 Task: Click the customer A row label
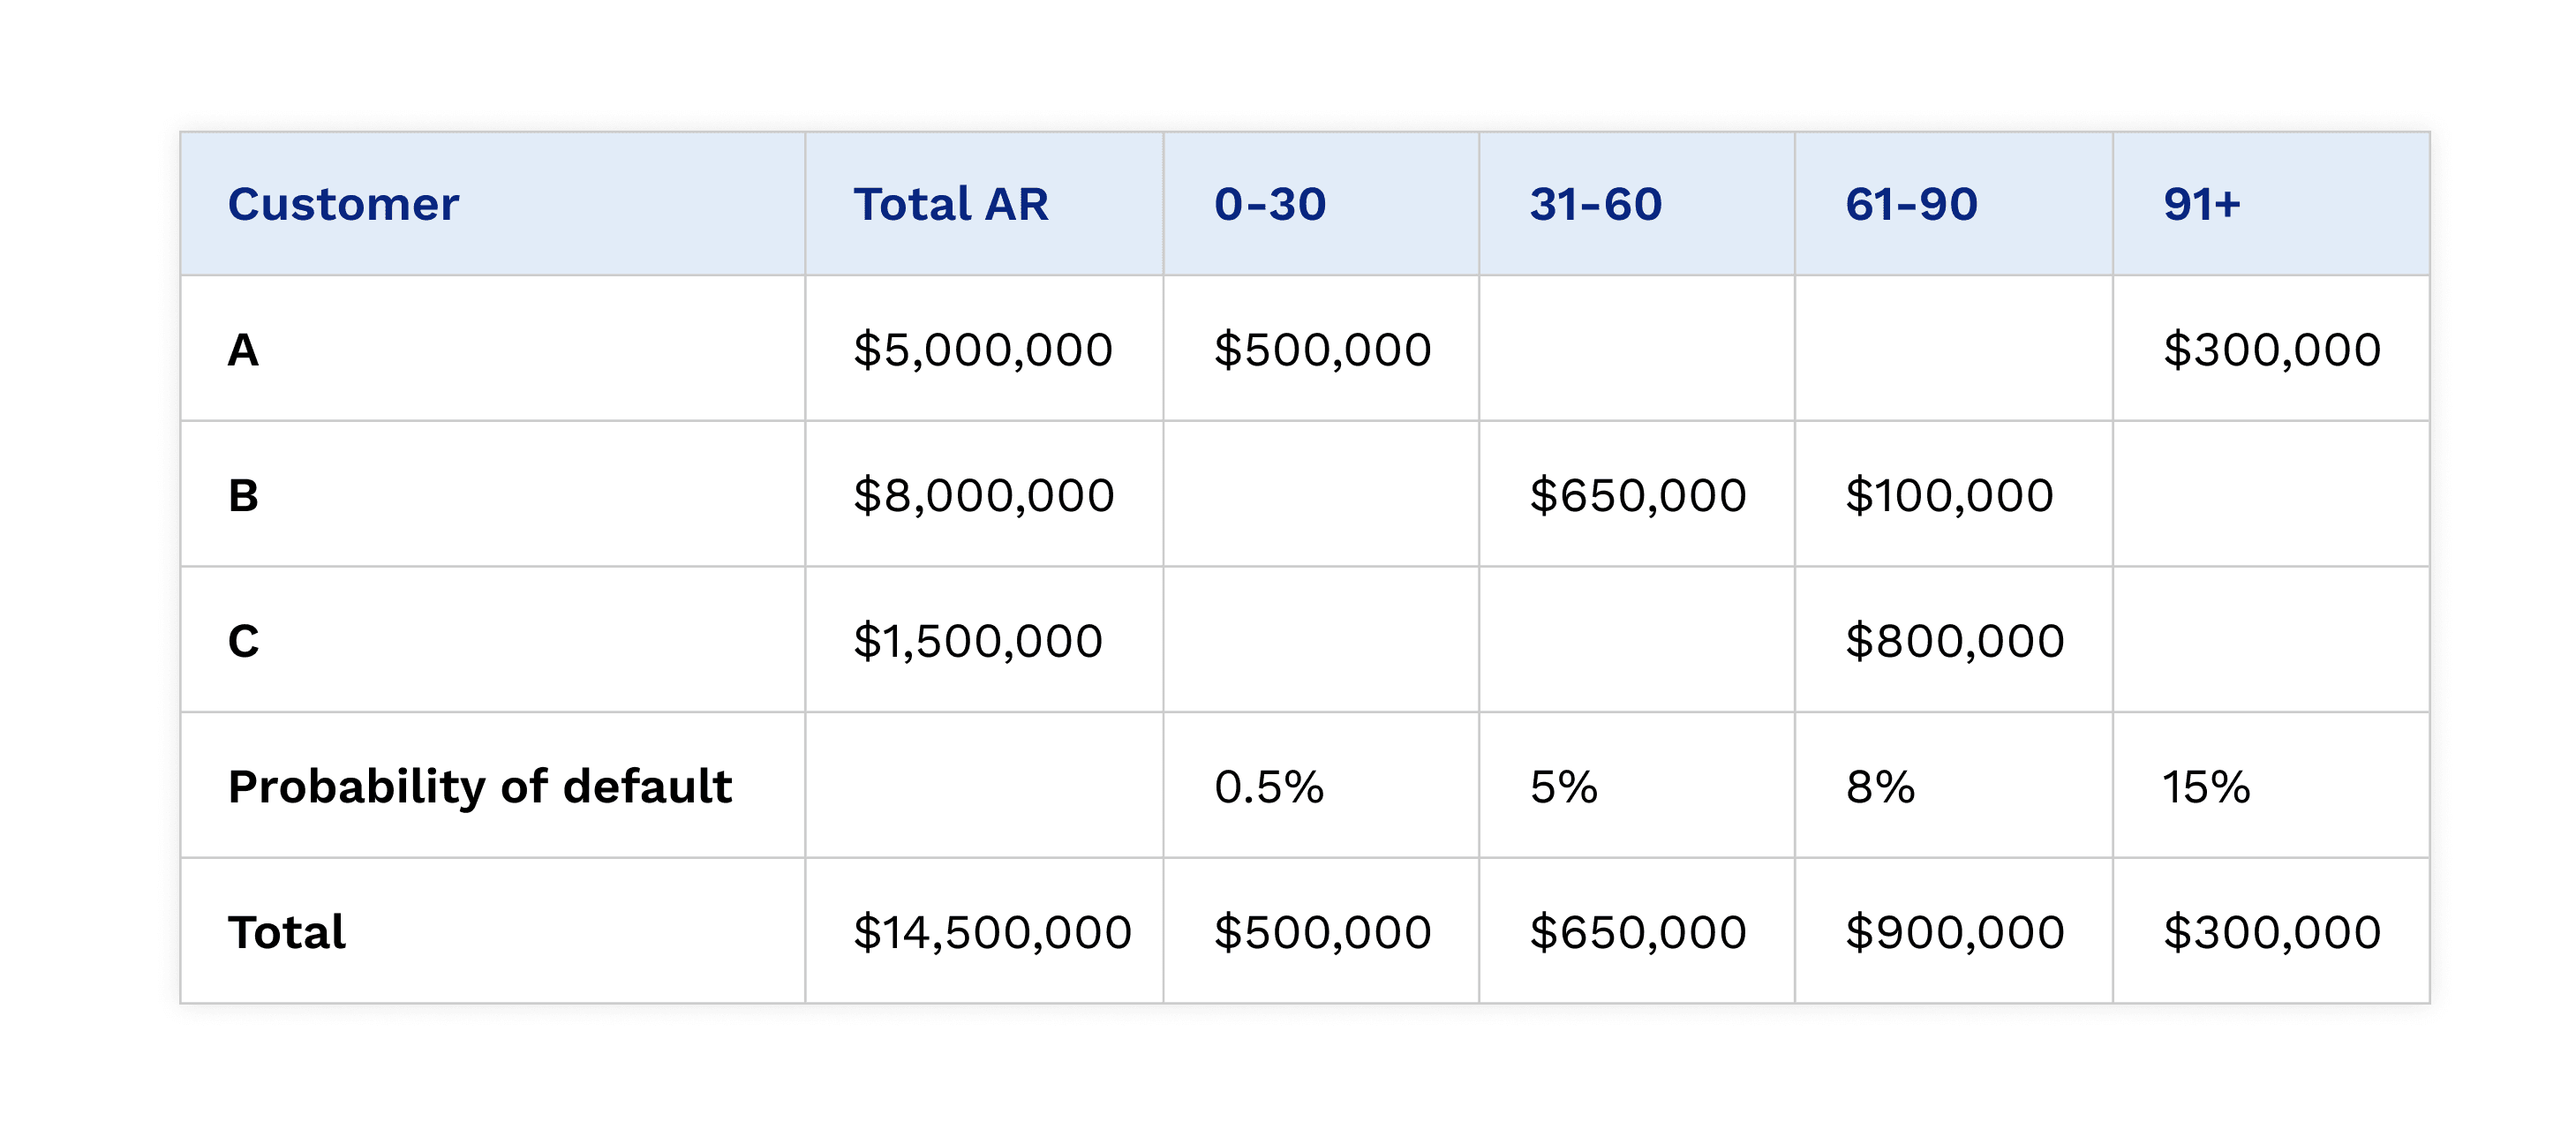coord(244,350)
